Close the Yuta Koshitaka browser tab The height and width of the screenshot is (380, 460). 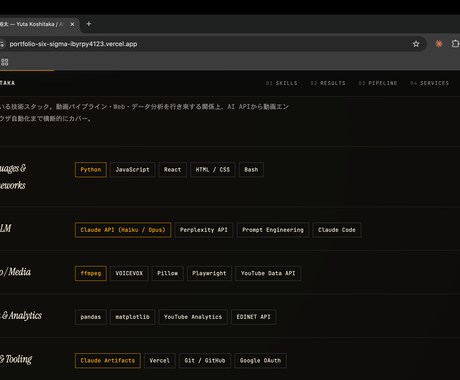pyautogui.click(x=72, y=24)
